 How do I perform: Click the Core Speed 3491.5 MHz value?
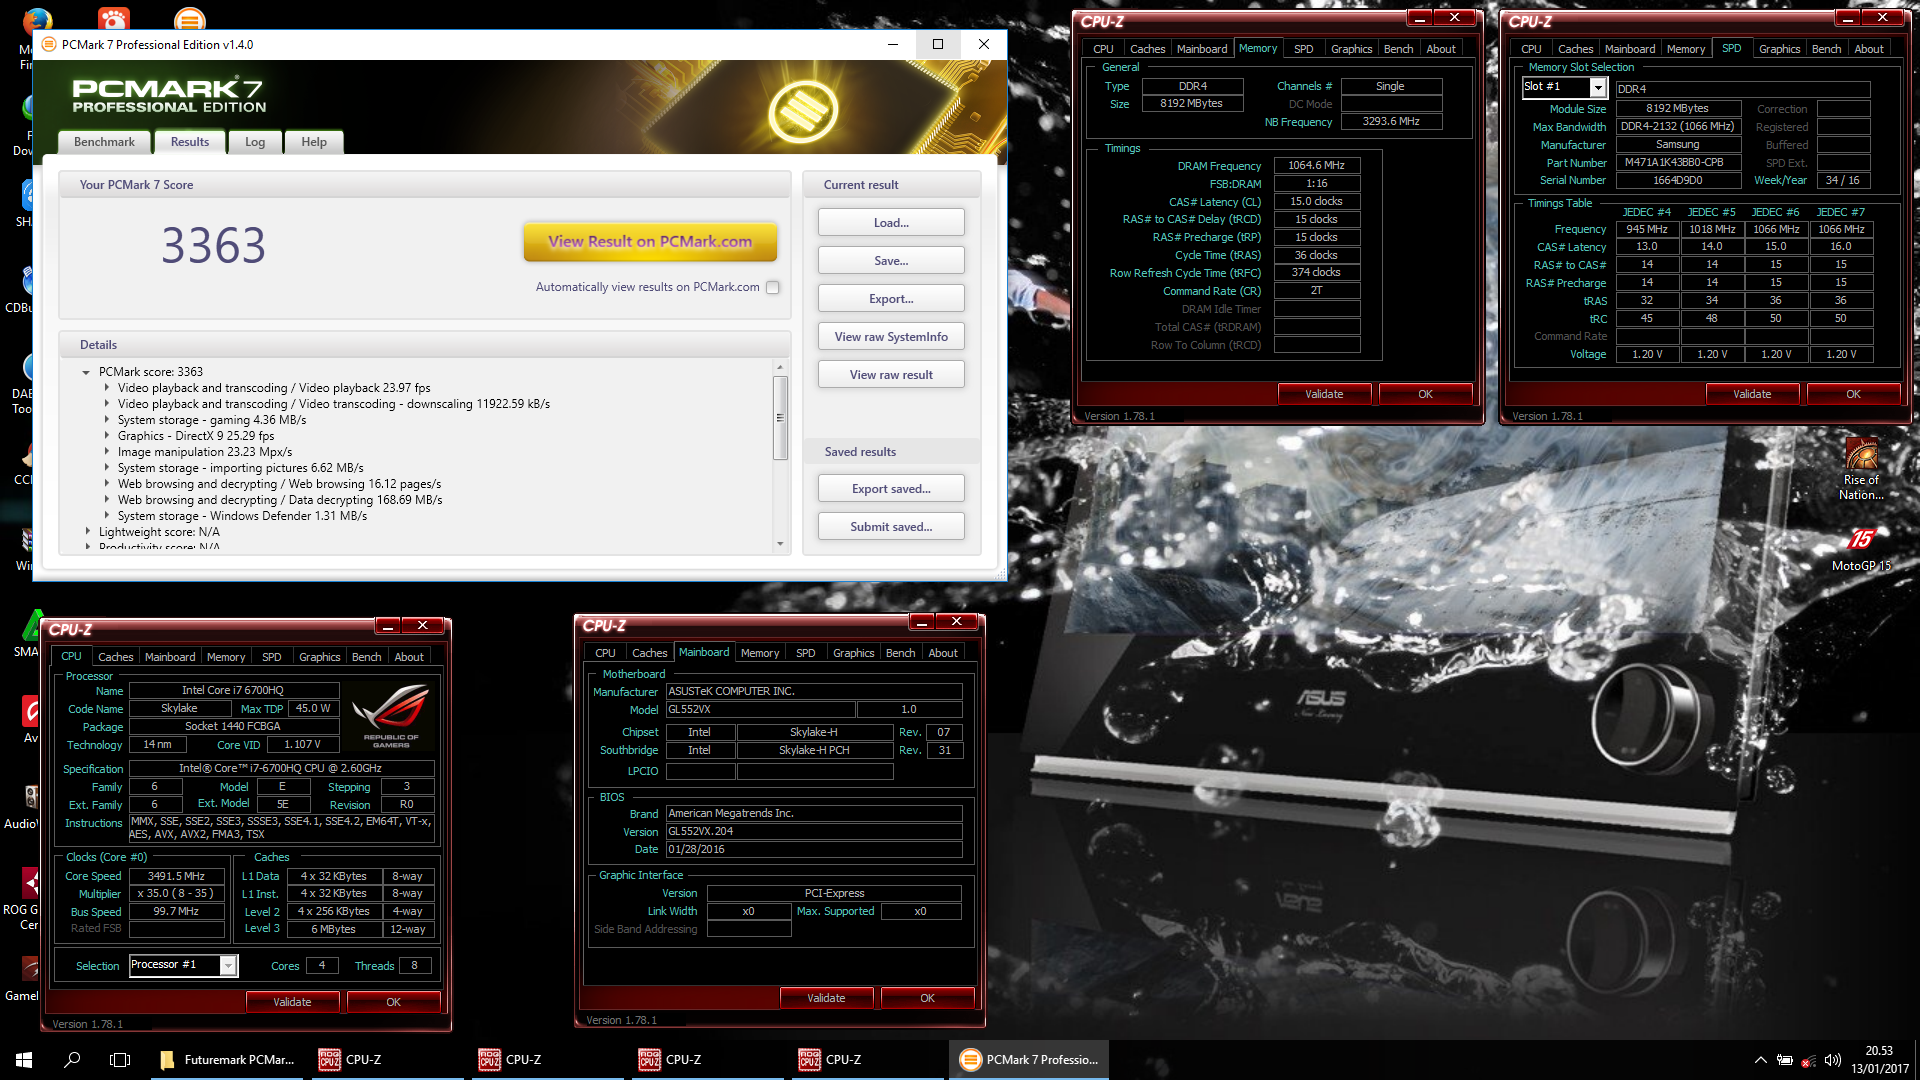coord(176,877)
